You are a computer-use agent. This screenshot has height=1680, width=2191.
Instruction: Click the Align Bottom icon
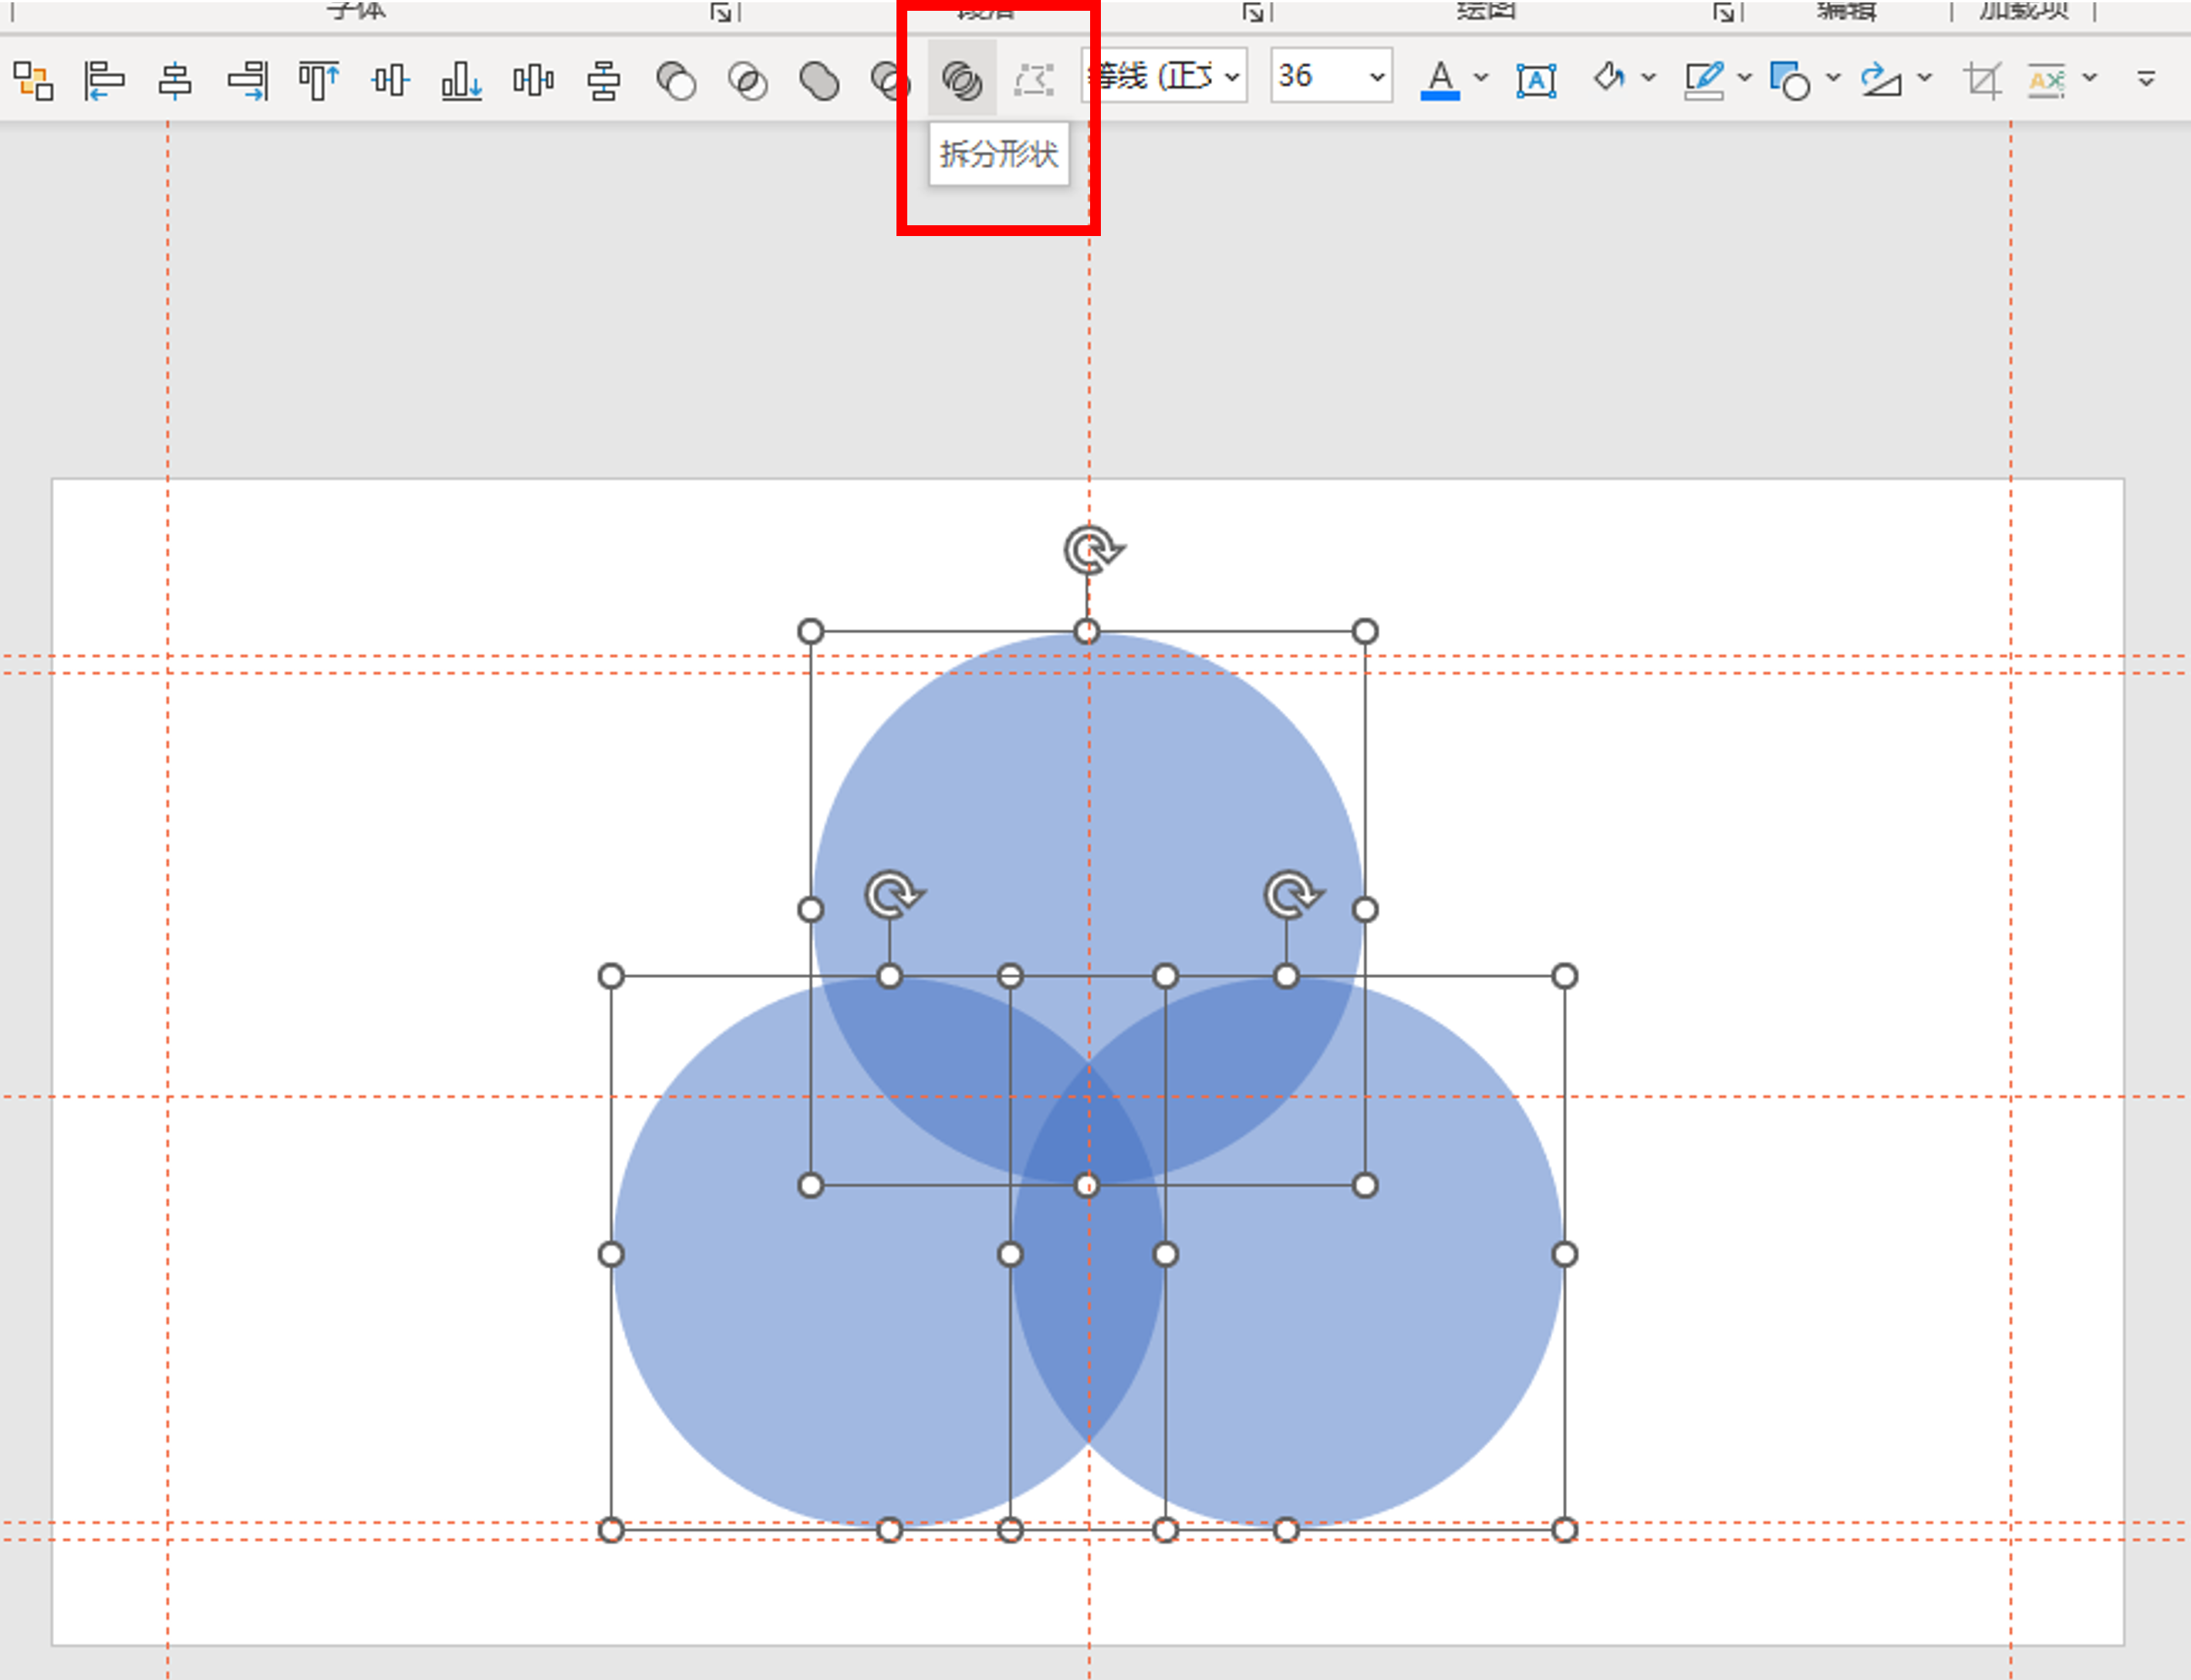[461, 79]
